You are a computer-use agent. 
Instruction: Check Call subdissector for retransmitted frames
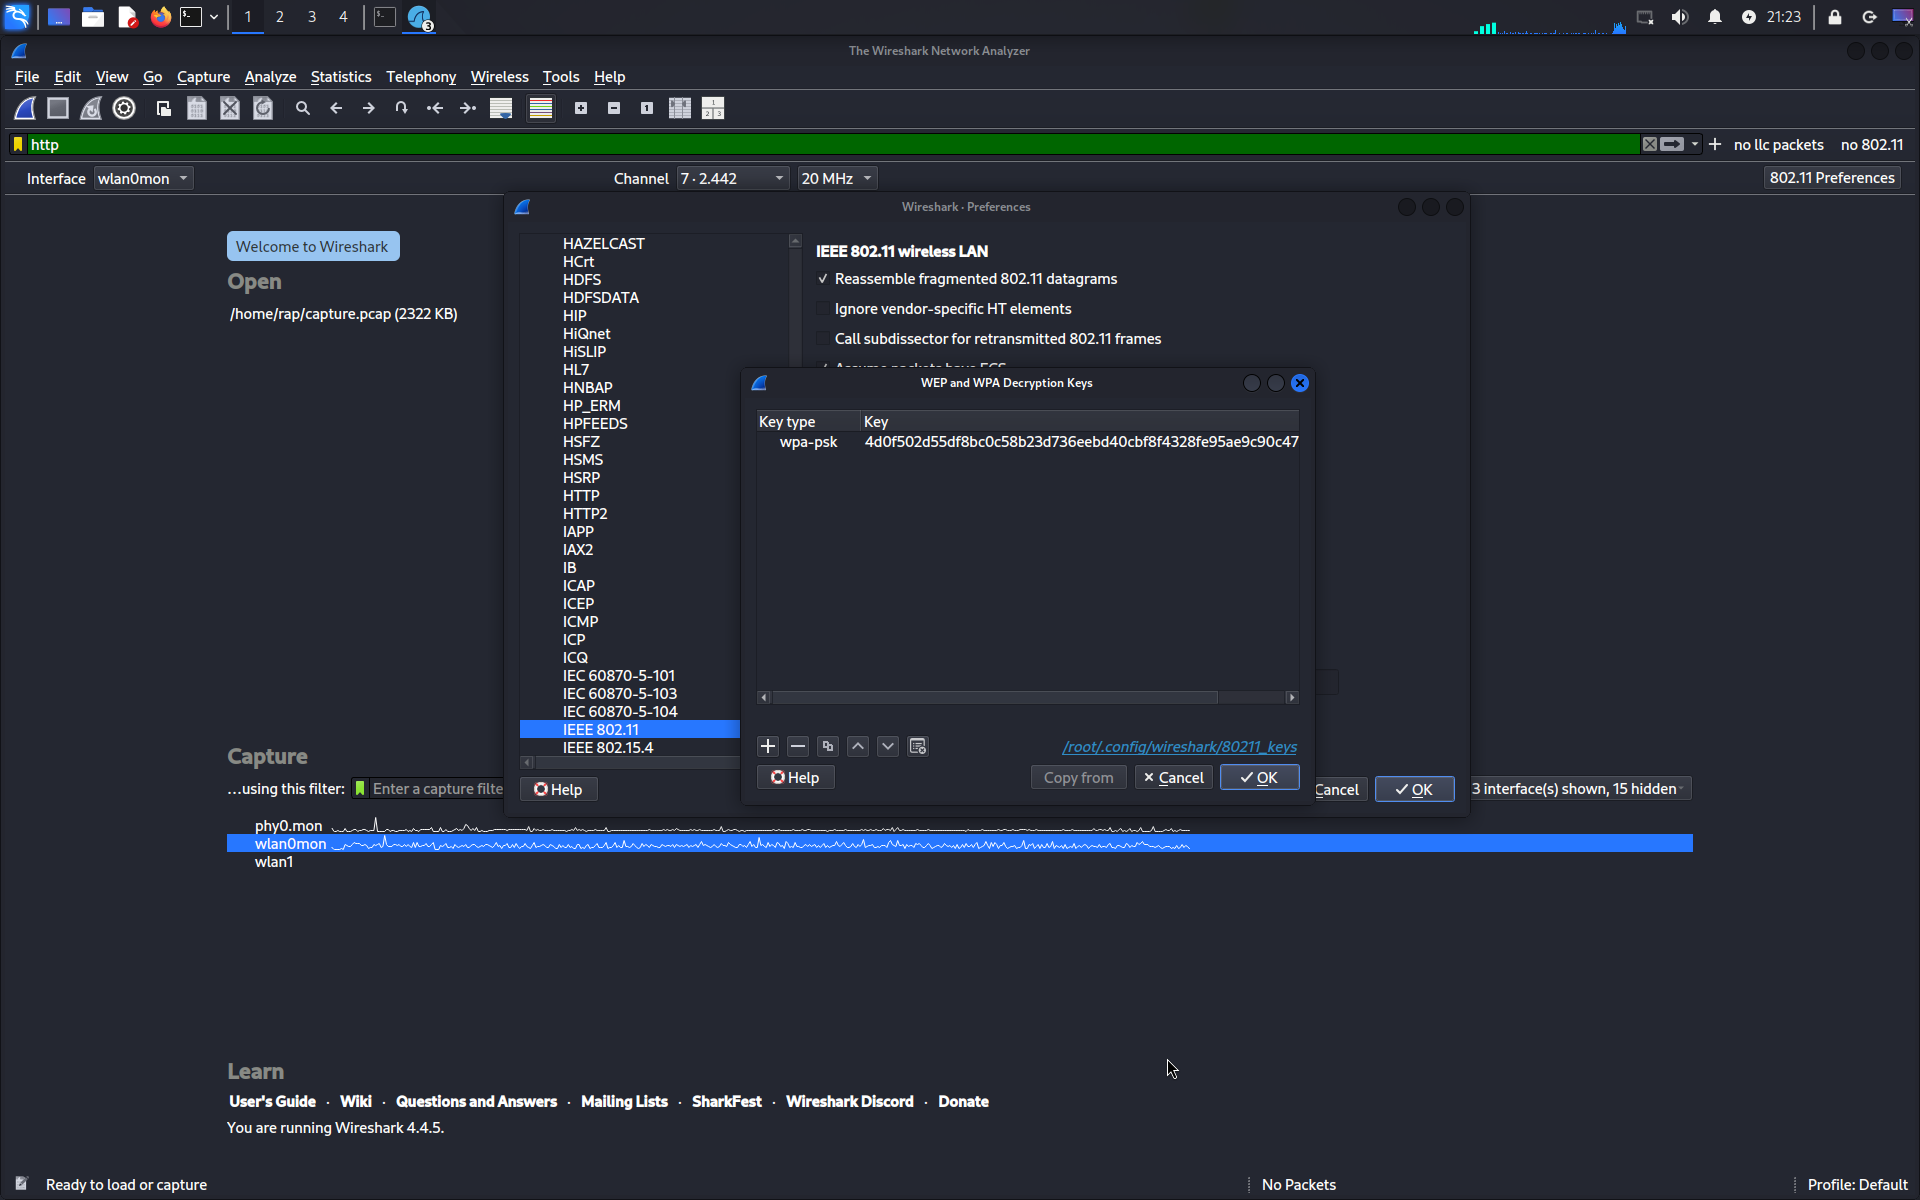point(823,339)
